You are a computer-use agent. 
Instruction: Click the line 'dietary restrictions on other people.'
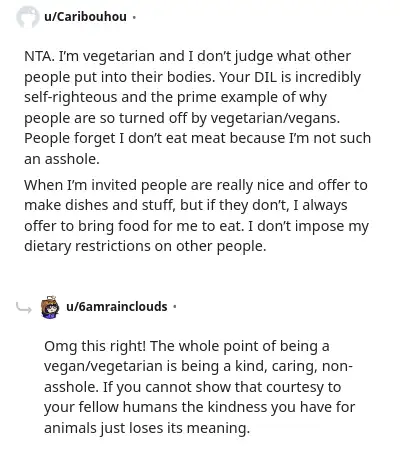145,246
